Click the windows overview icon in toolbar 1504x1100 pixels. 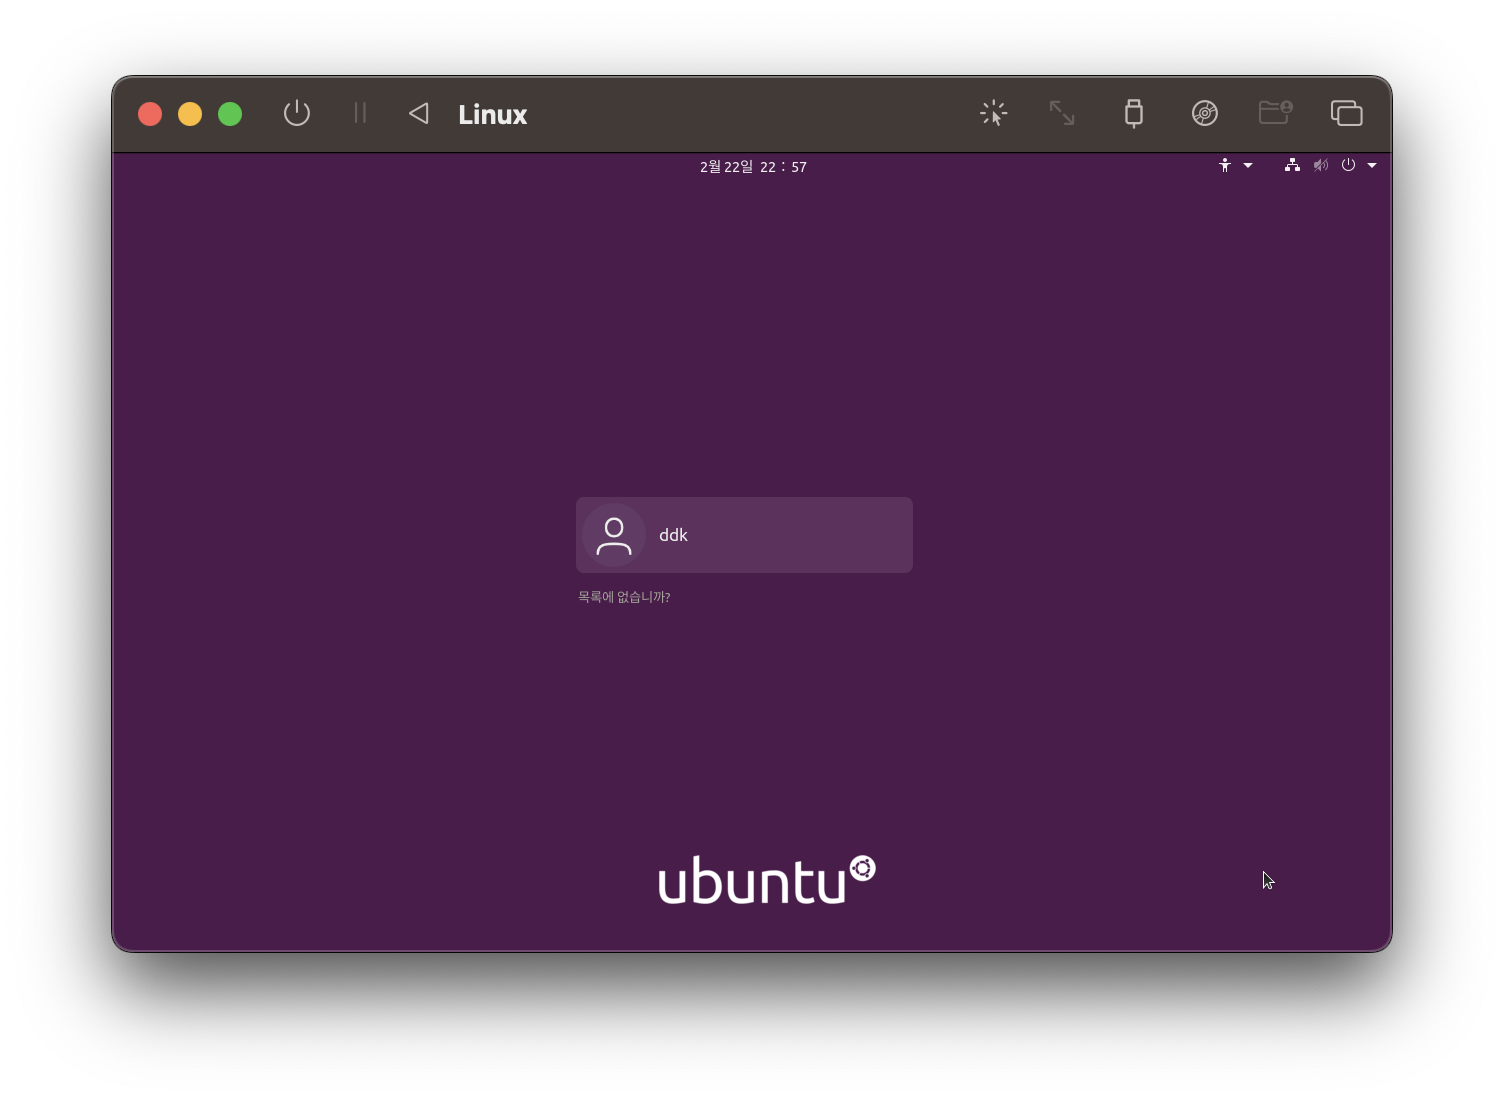coord(1346,113)
